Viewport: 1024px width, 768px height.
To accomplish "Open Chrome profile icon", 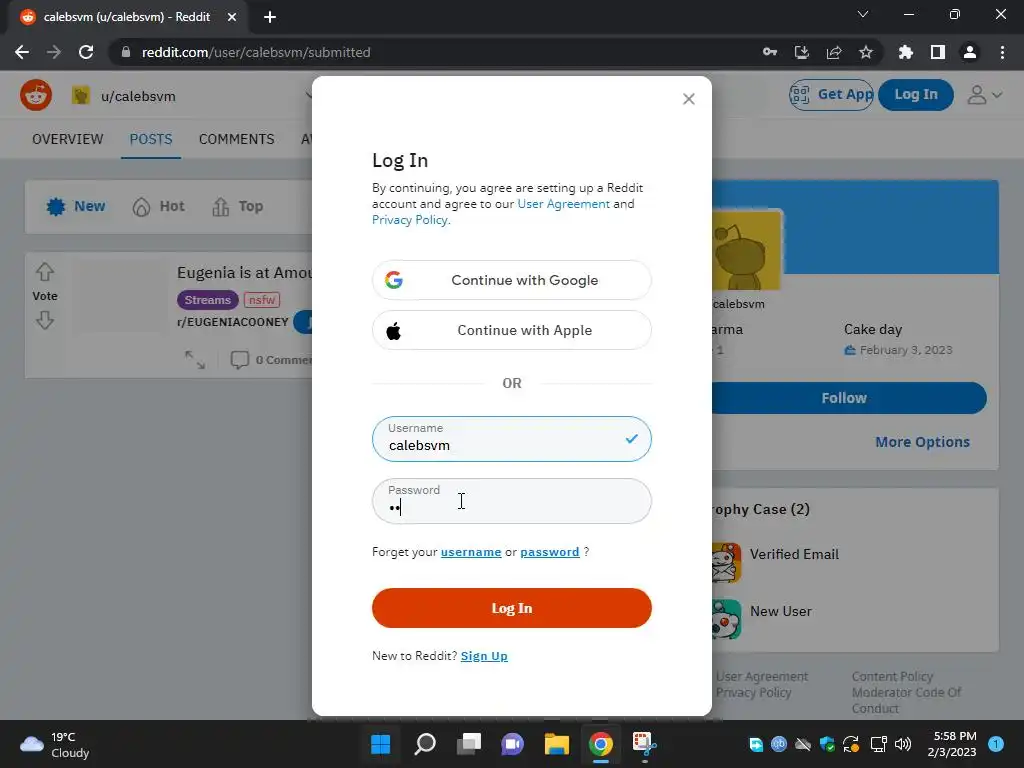I will 970,52.
